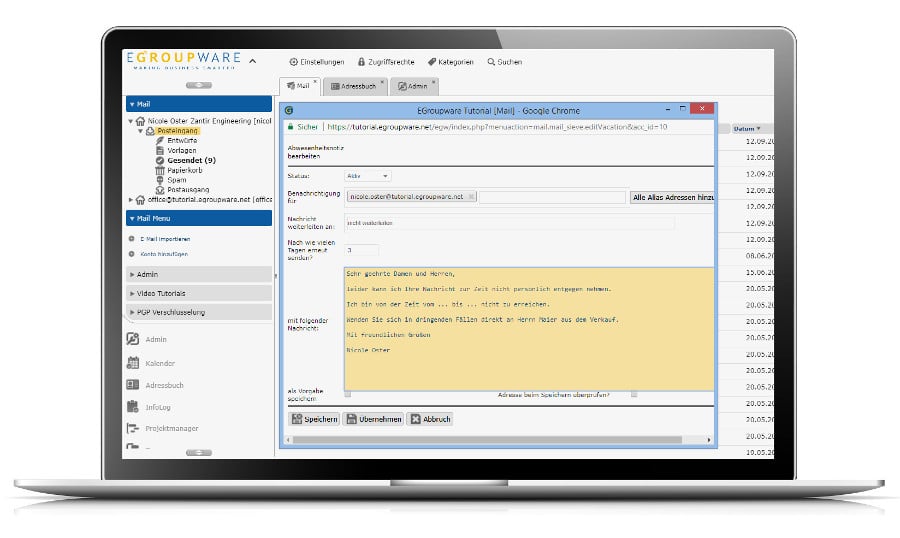Viewport: 900px width, 538px height.
Task: Toggle the als Vorgabe speichern checkbox
Action: (348, 394)
